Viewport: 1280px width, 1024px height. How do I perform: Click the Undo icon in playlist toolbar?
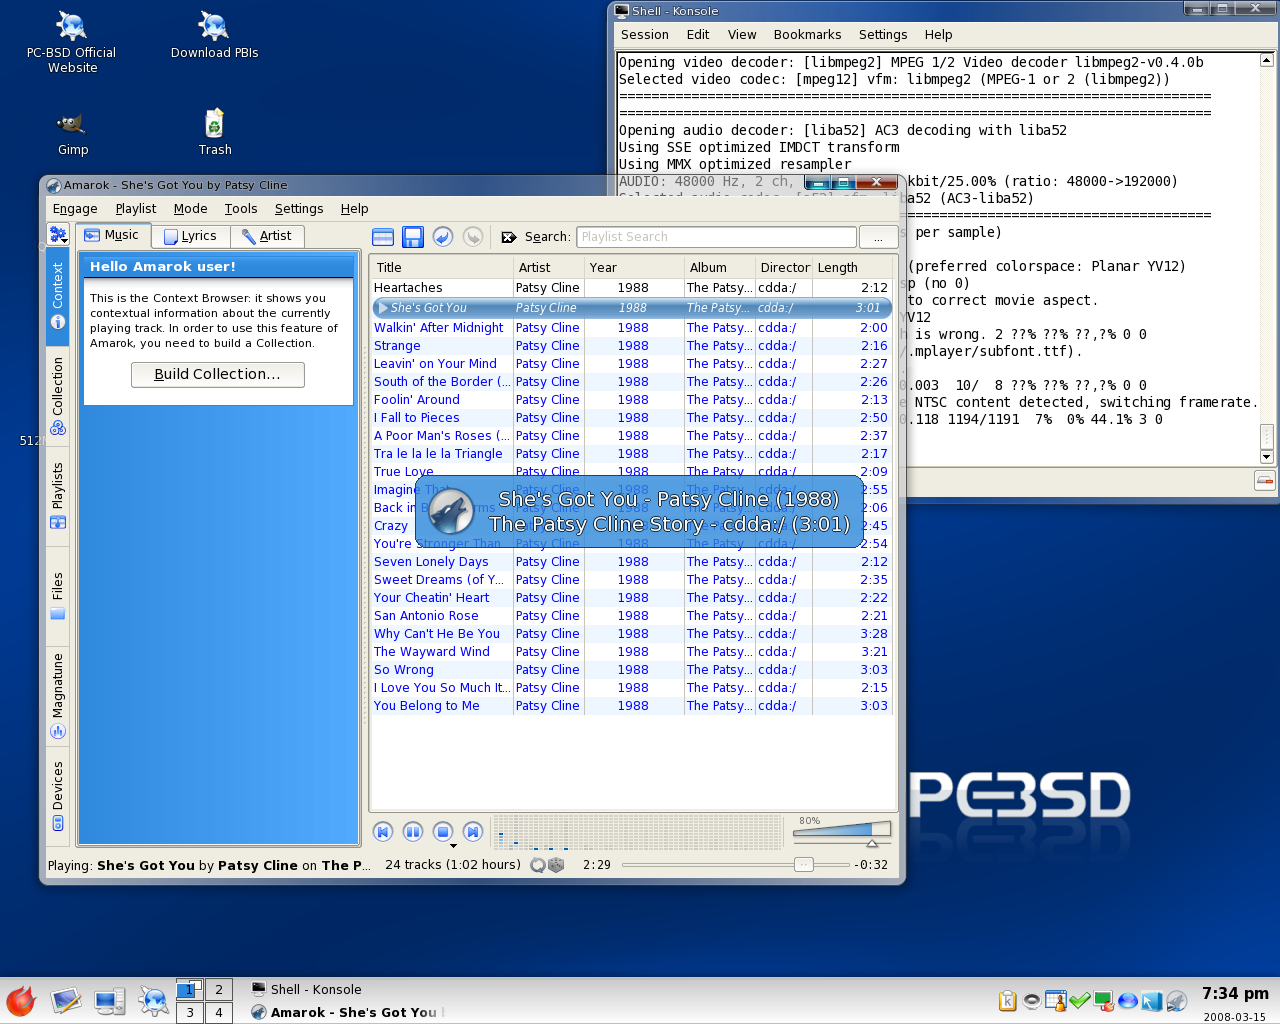click(443, 237)
